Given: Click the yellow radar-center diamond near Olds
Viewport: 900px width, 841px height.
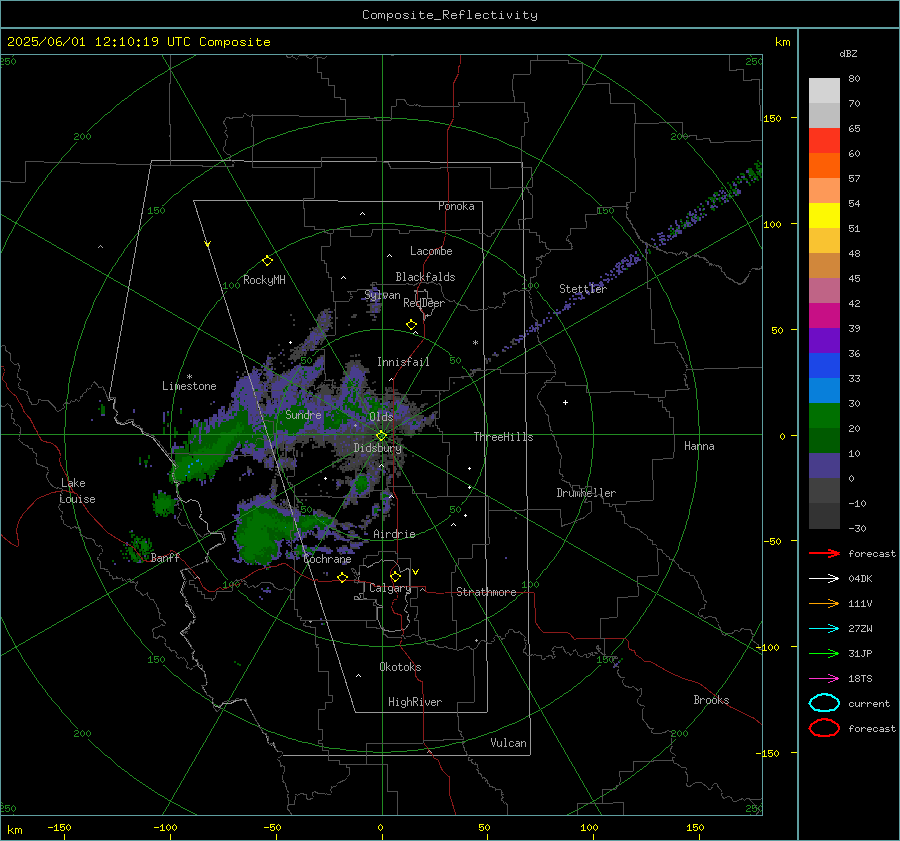Looking at the screenshot, I should coord(381,436).
